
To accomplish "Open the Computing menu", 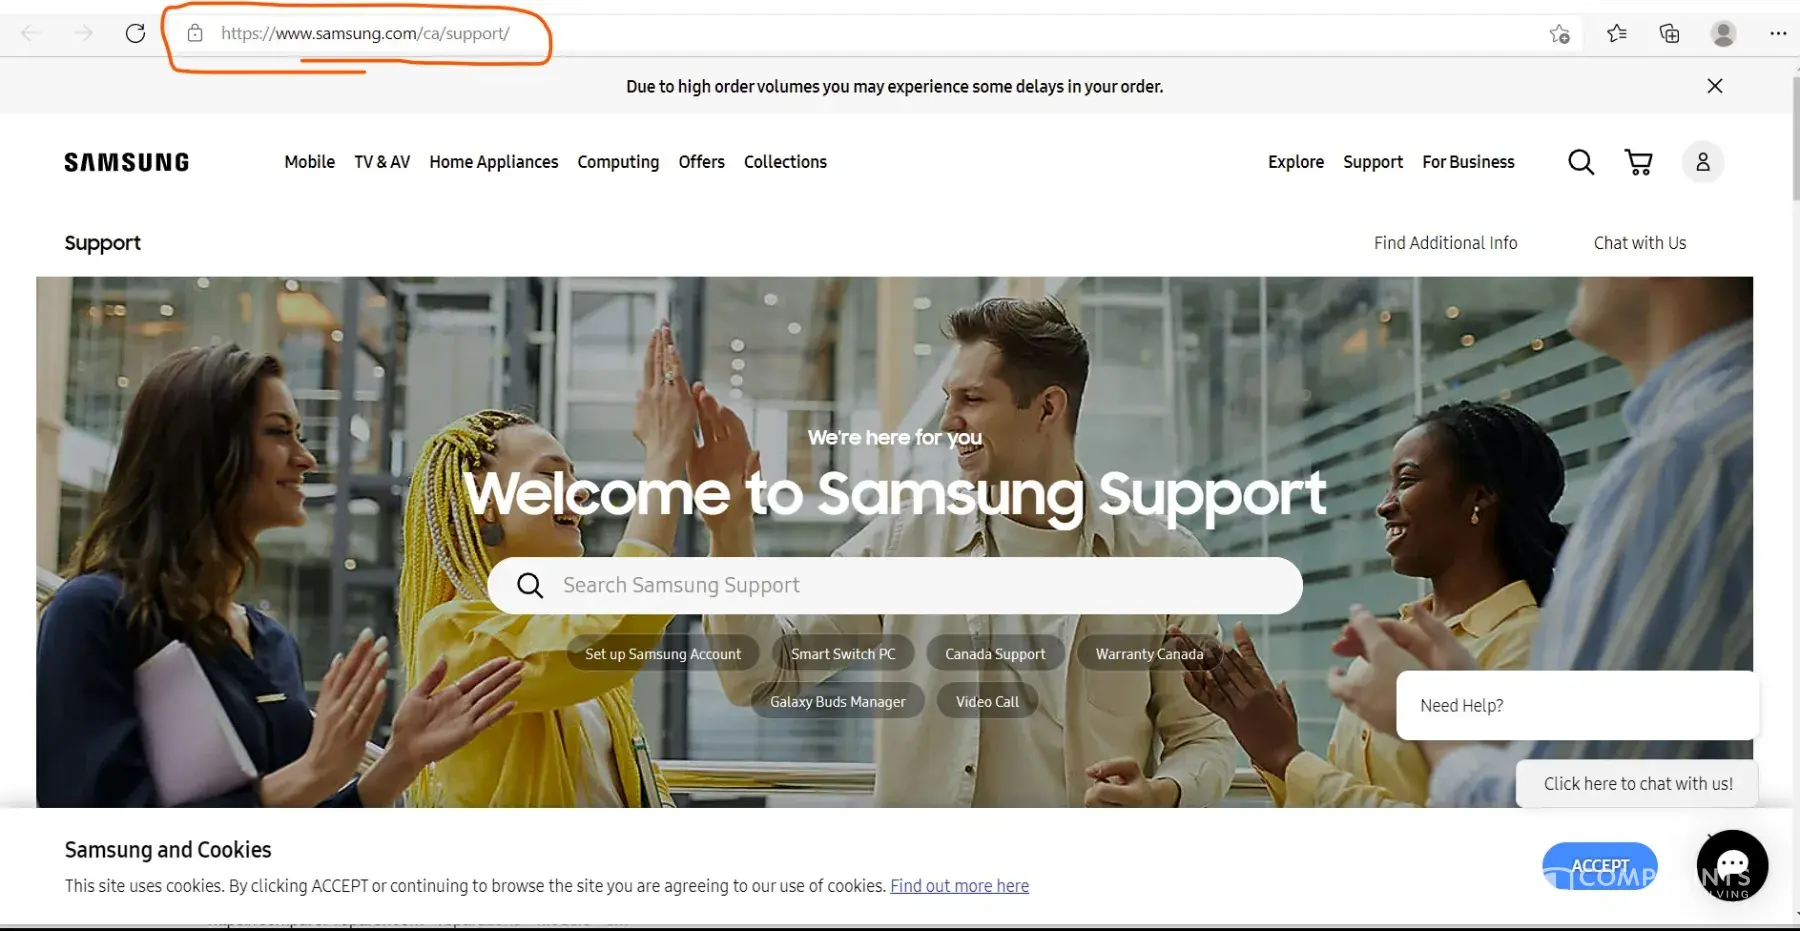I will point(618,162).
